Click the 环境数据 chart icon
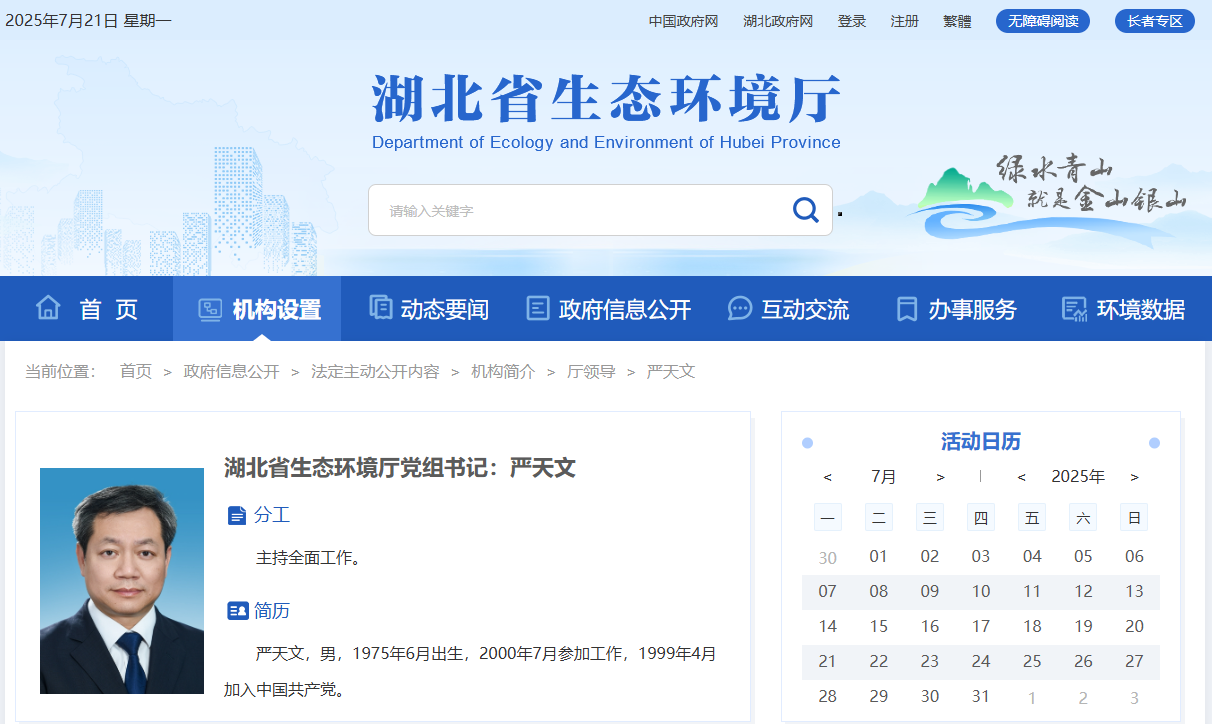The image size is (1212, 724). point(1074,309)
